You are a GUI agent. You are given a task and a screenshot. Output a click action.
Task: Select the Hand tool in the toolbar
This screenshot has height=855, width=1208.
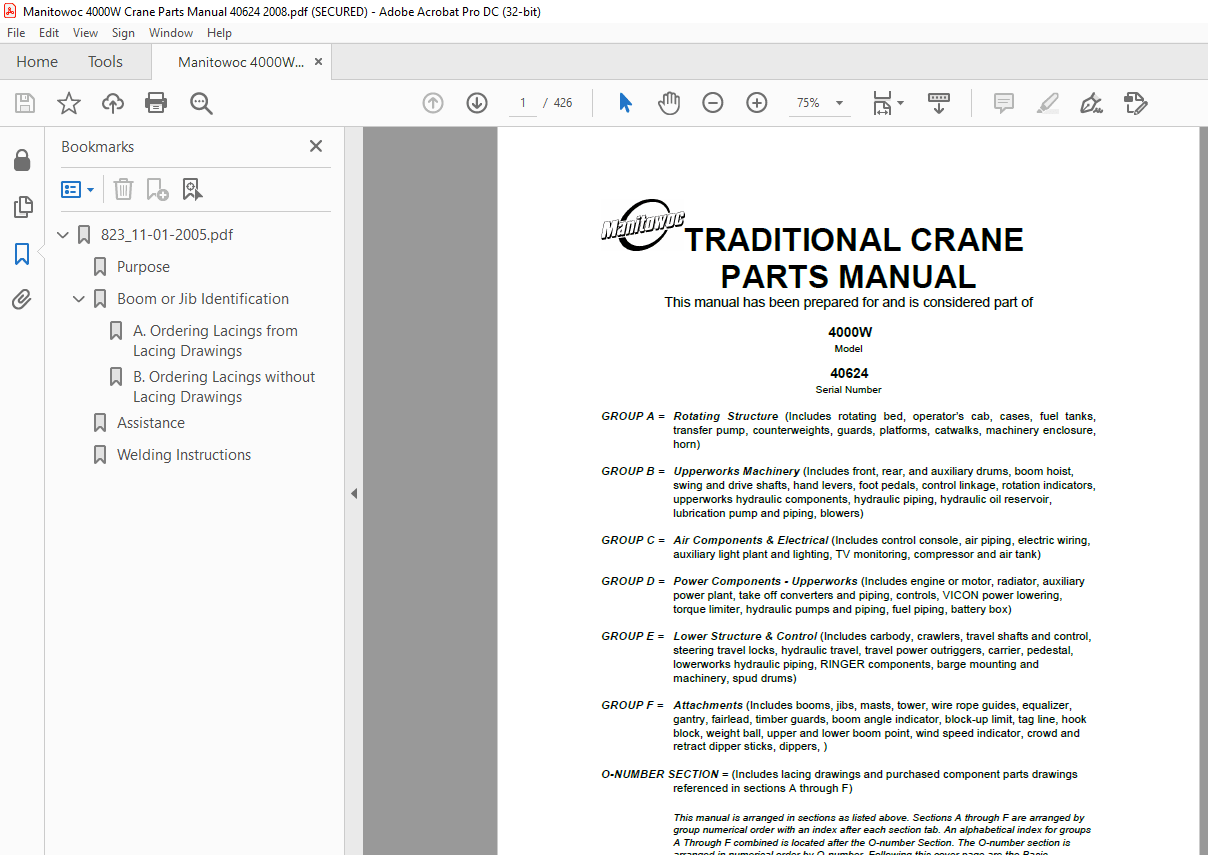pos(668,102)
